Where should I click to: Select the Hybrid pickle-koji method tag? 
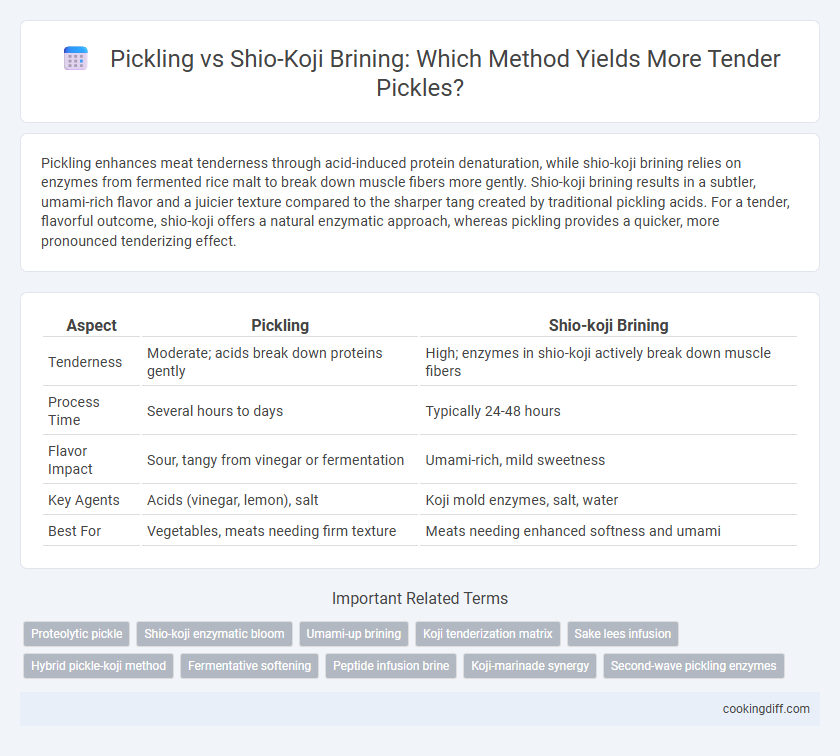click(99, 666)
